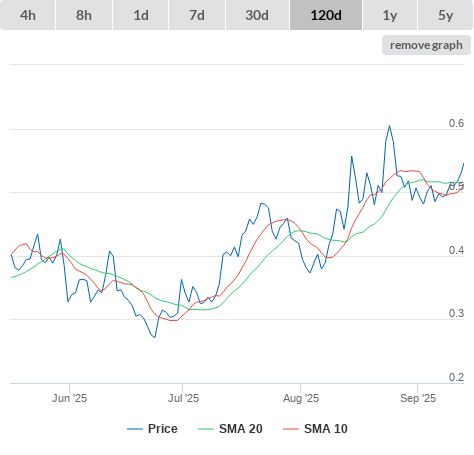Click the green SMA 20 legend line icon
The image size is (474, 455).
coord(206,429)
